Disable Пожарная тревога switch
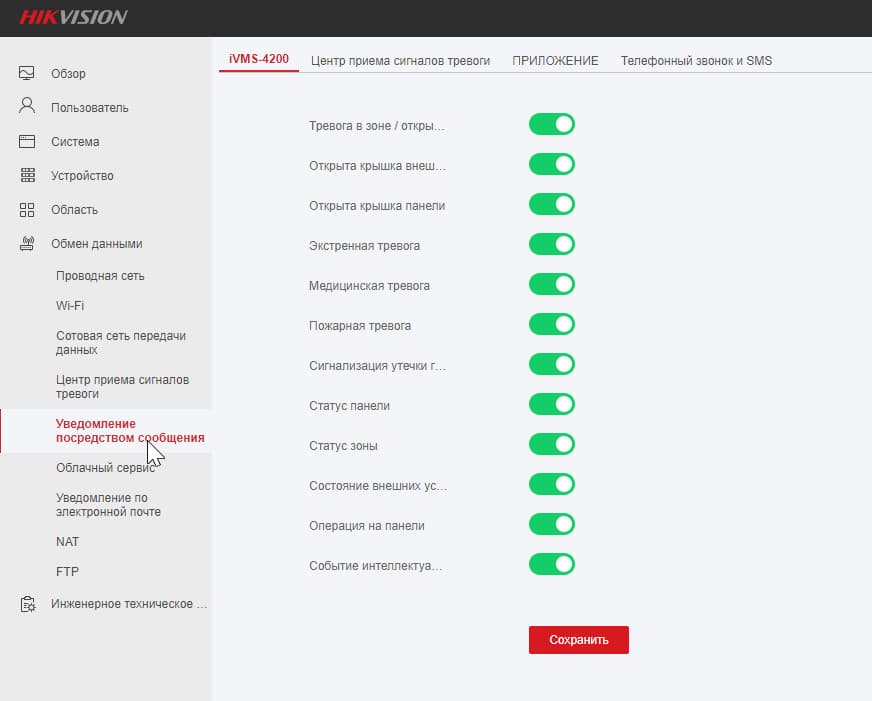872x701 pixels. pyautogui.click(x=551, y=325)
